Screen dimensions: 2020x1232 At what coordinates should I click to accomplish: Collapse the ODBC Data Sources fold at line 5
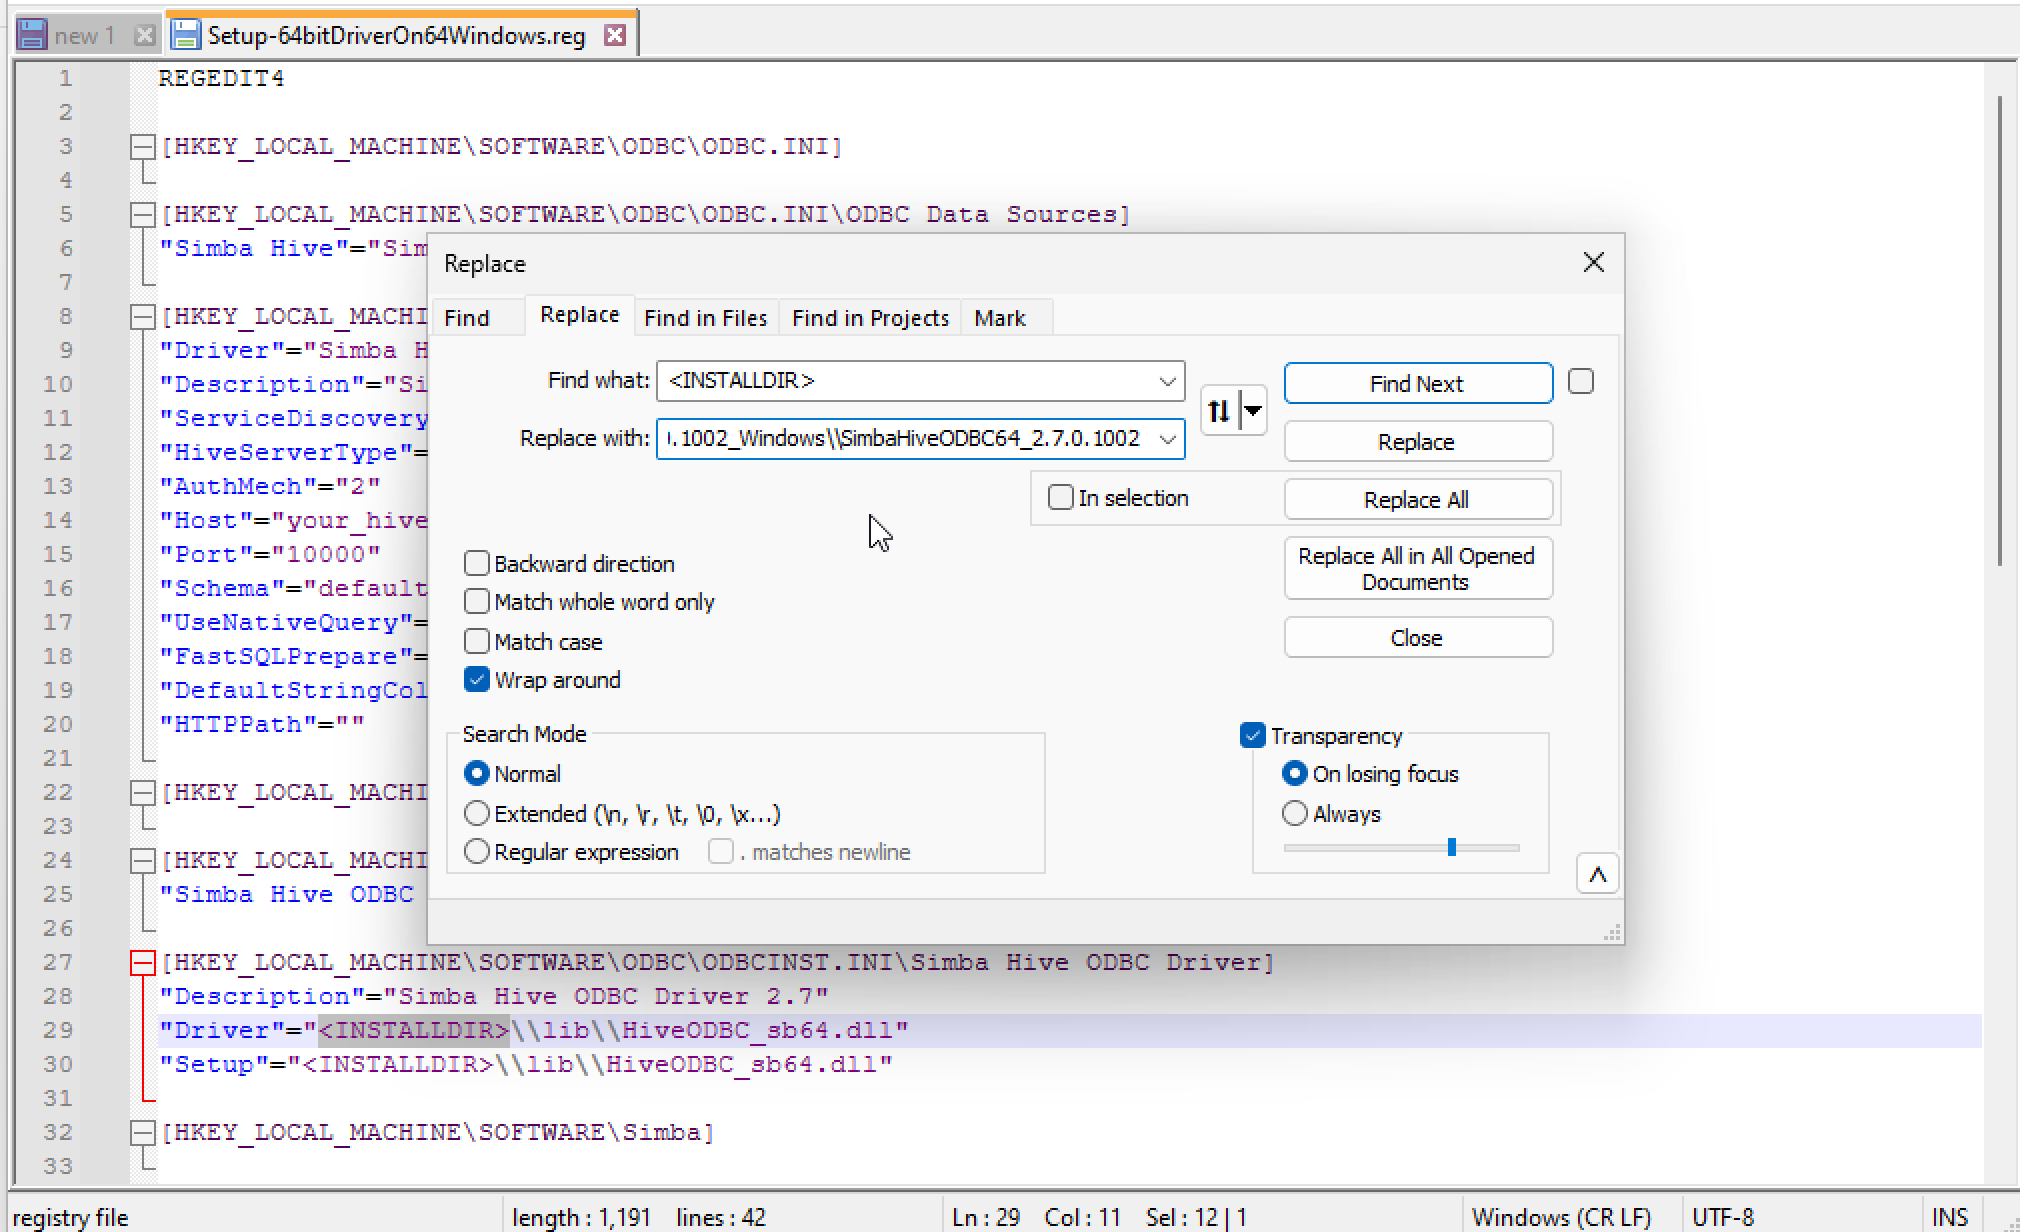(143, 215)
